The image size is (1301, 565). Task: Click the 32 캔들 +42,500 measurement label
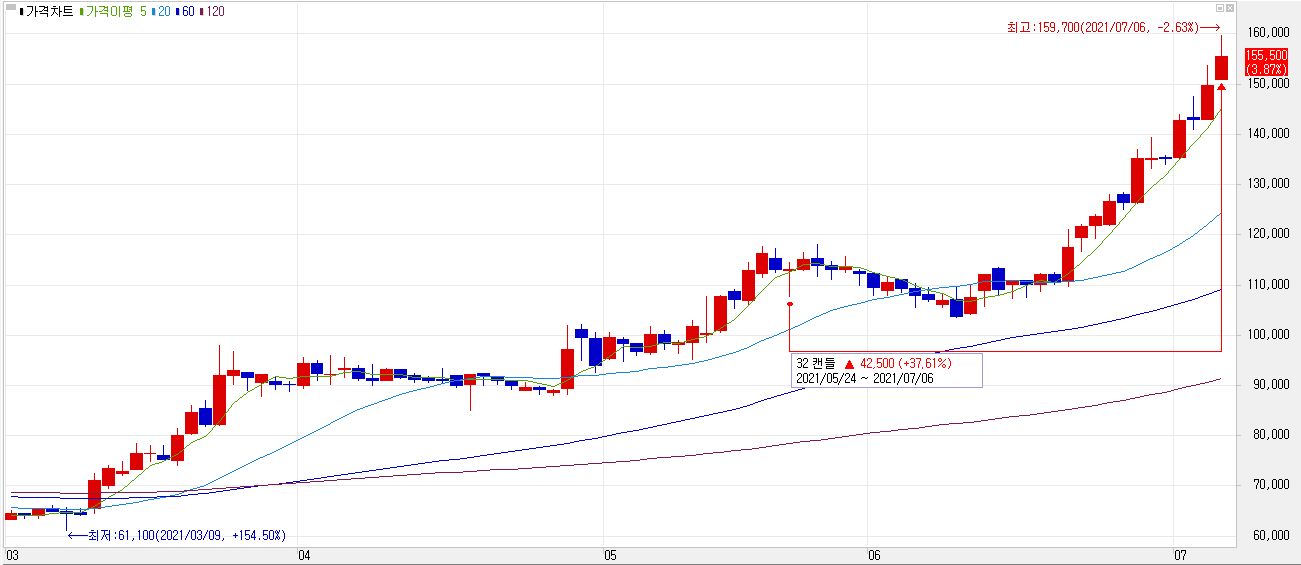874,363
